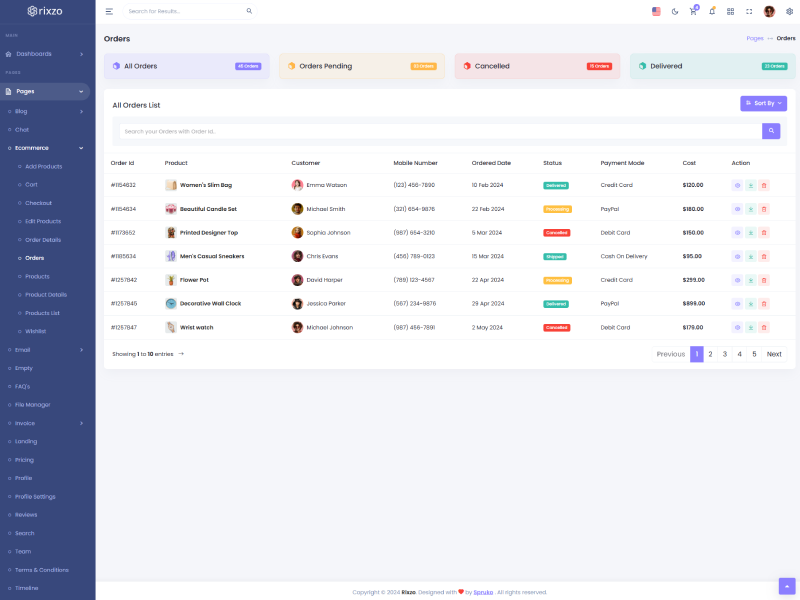Go to page 3 of orders
The width and height of the screenshot is (800, 600).
(x=725, y=354)
